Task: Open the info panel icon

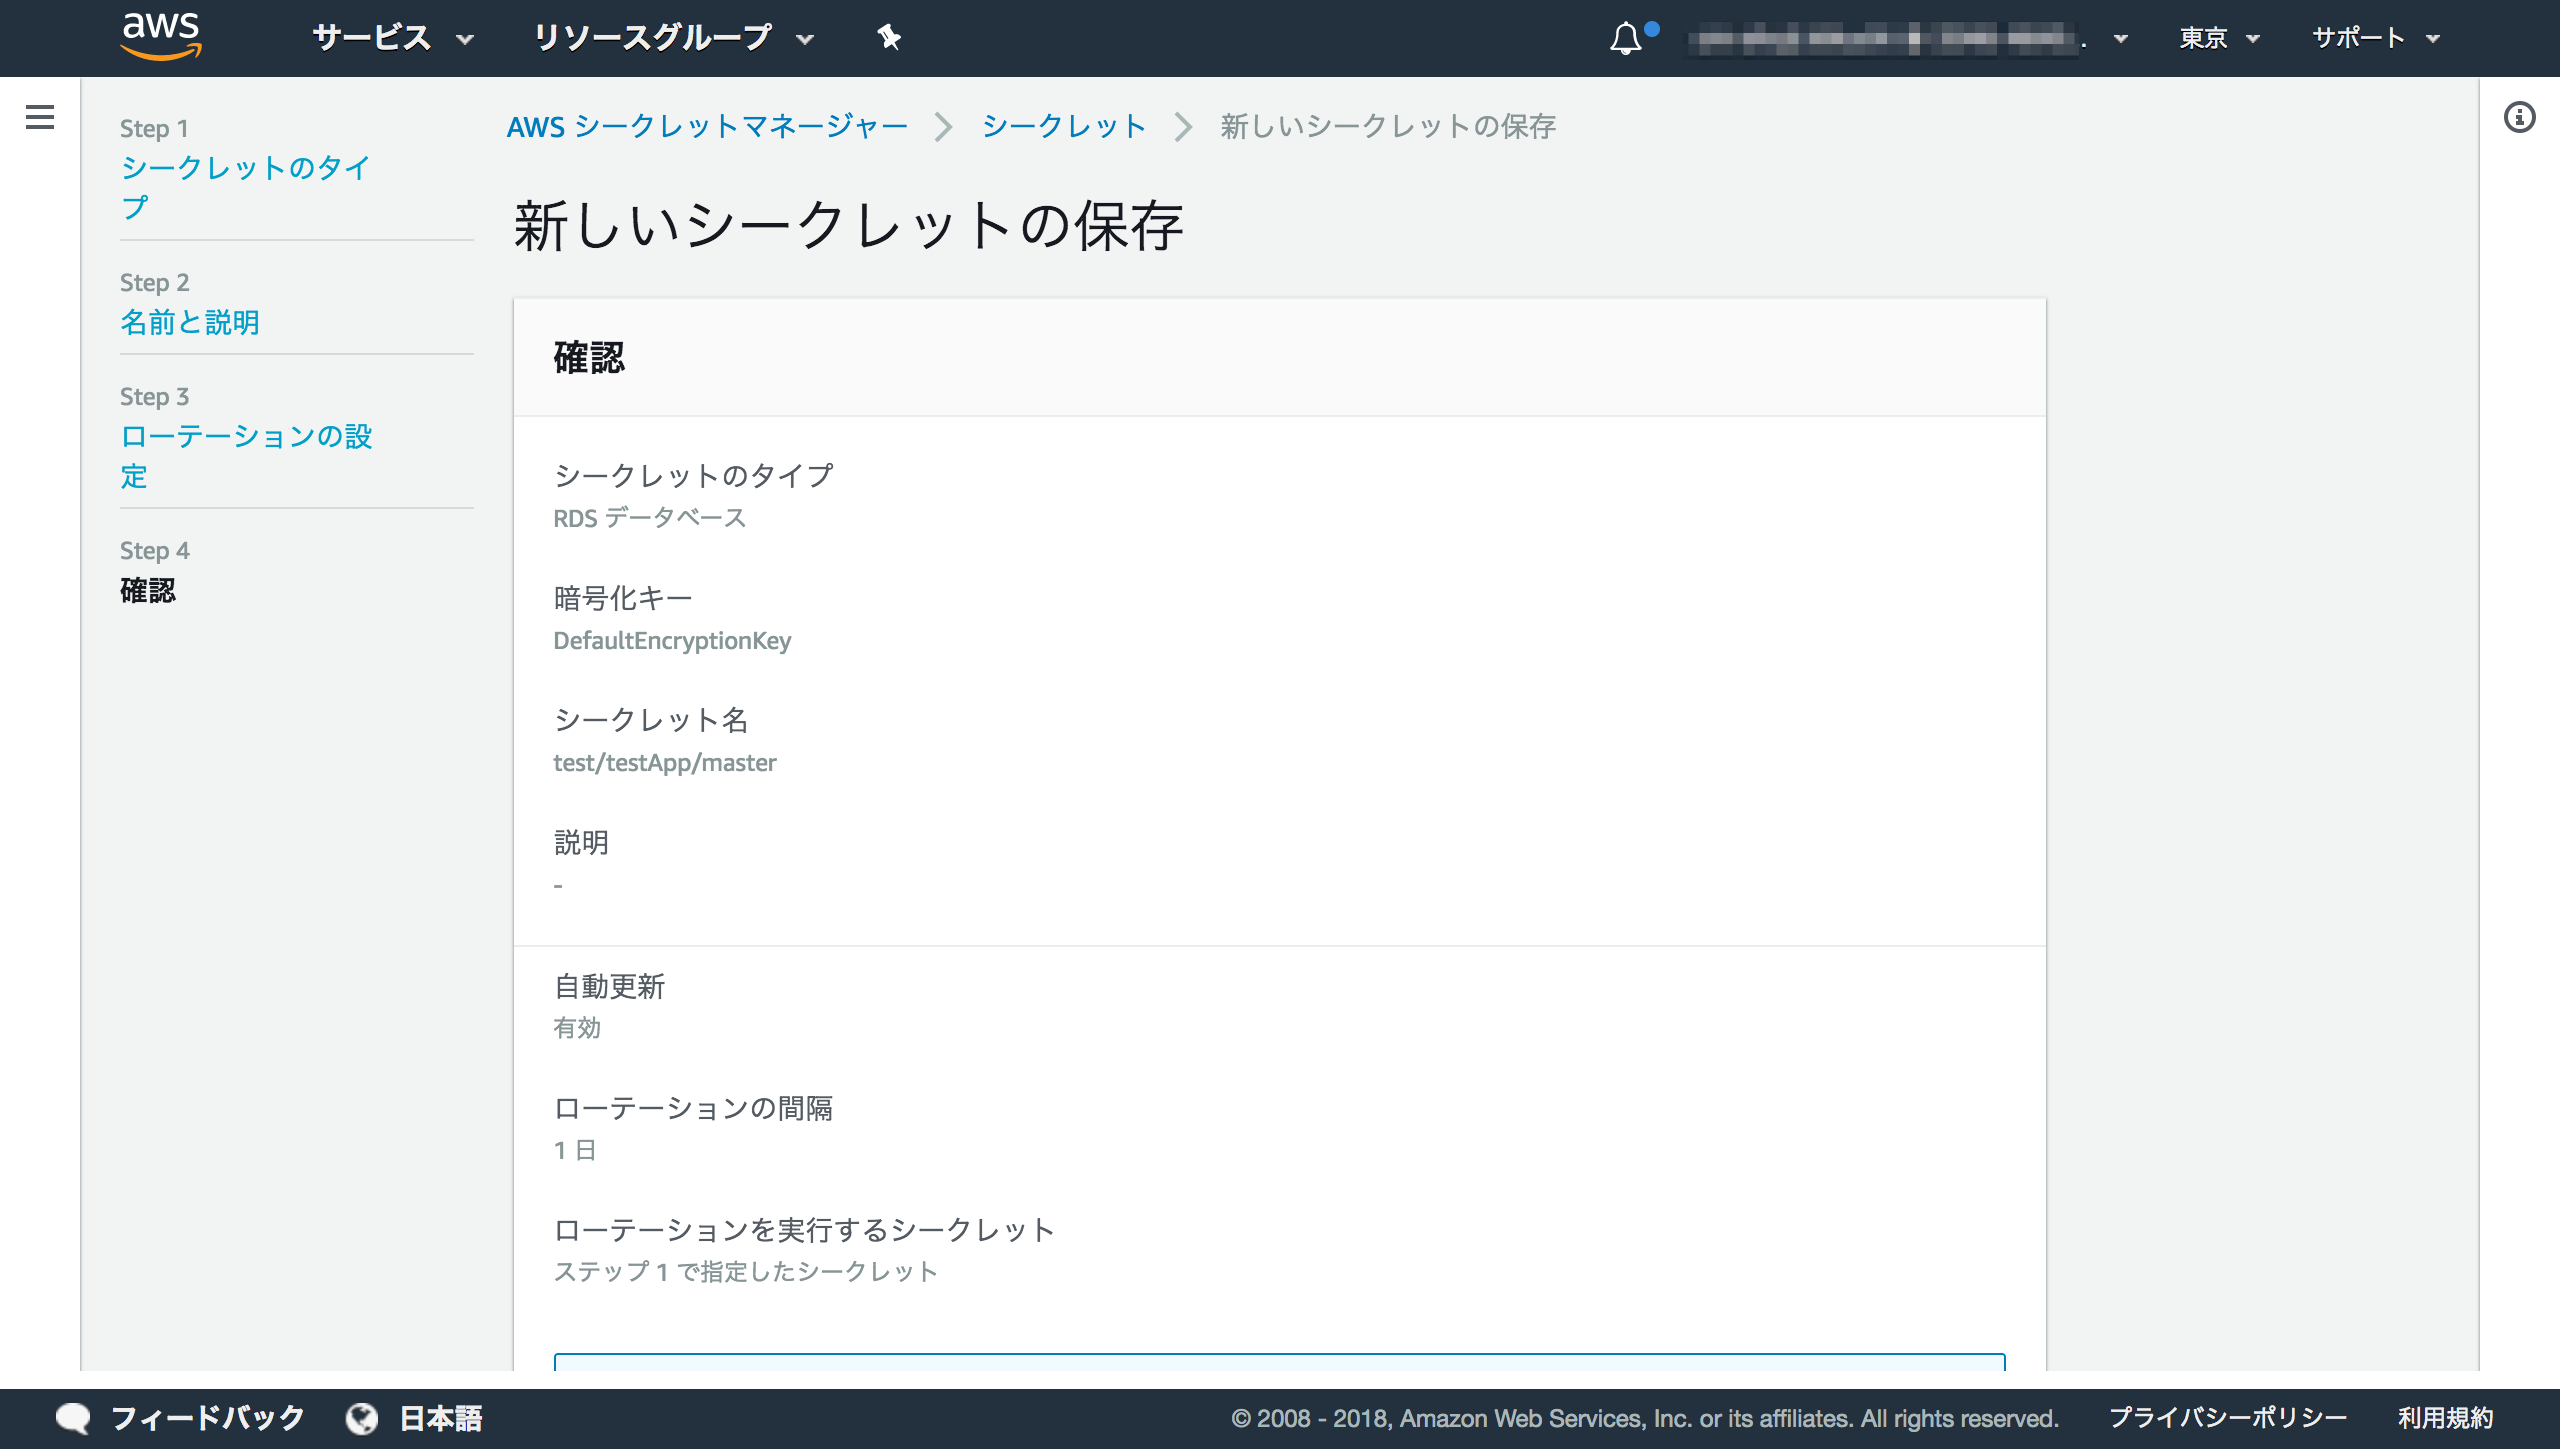Action: click(2519, 117)
